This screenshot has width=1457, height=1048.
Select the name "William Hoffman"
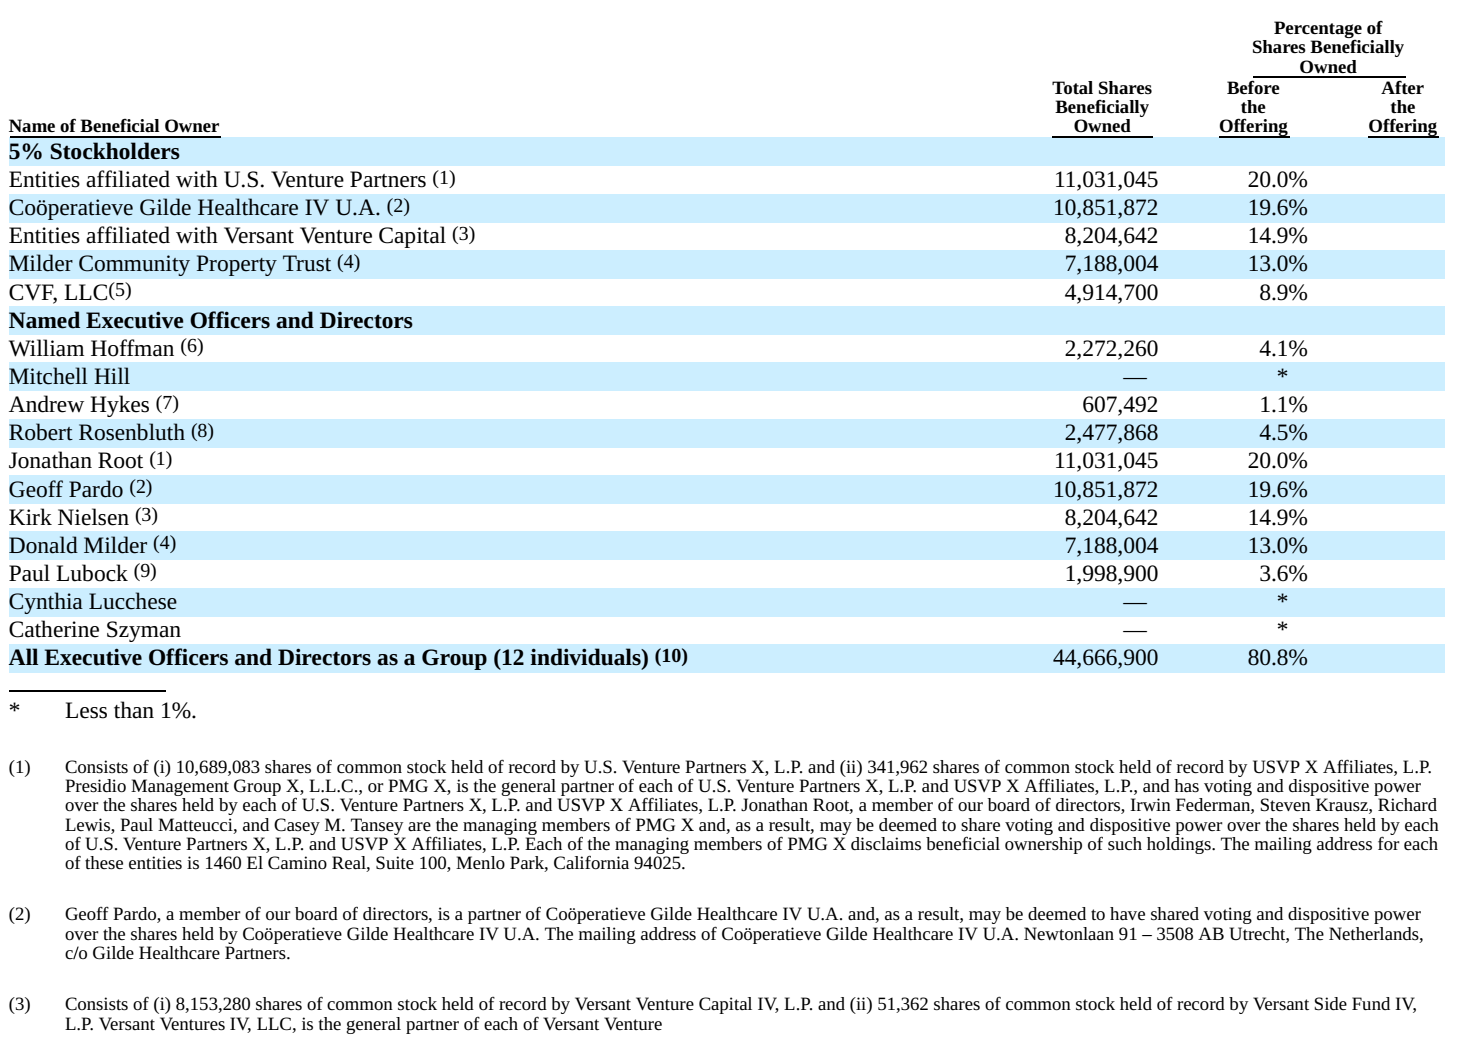click(x=92, y=349)
